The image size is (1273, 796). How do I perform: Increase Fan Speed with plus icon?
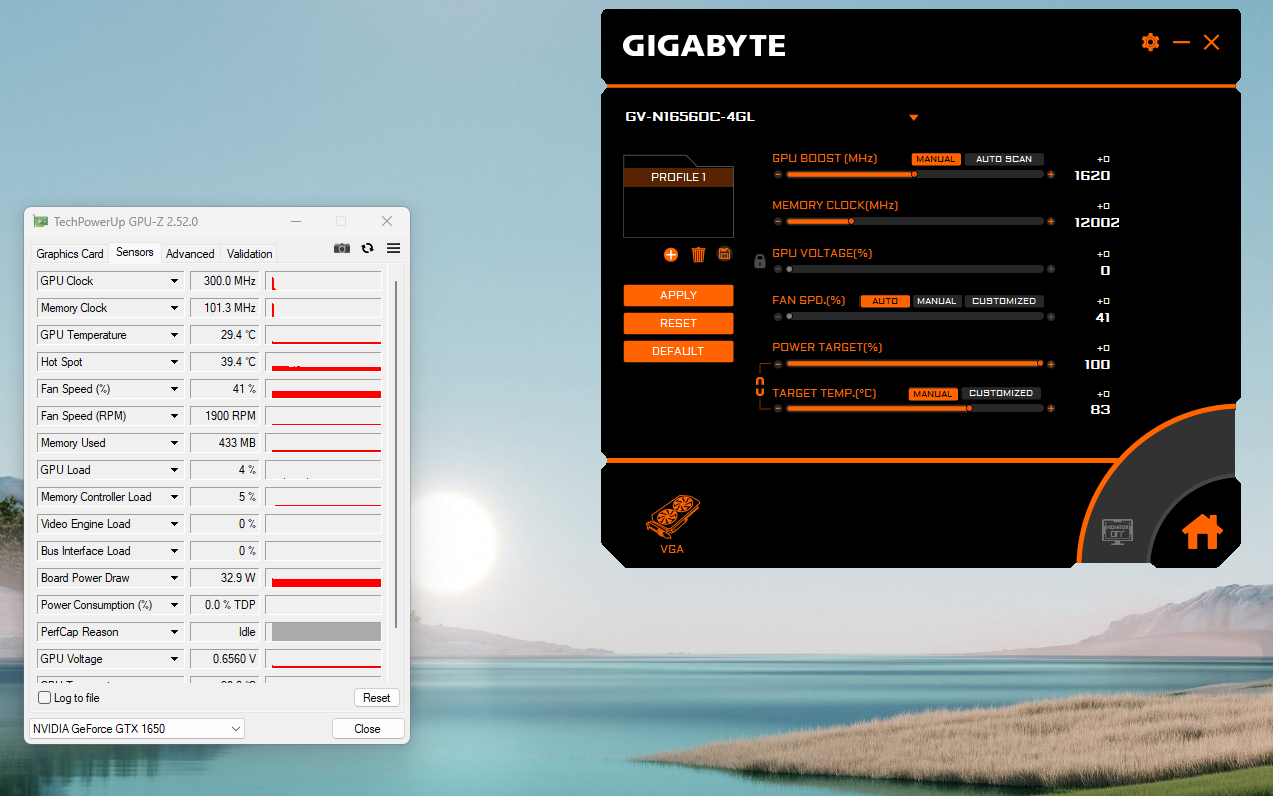1051,316
